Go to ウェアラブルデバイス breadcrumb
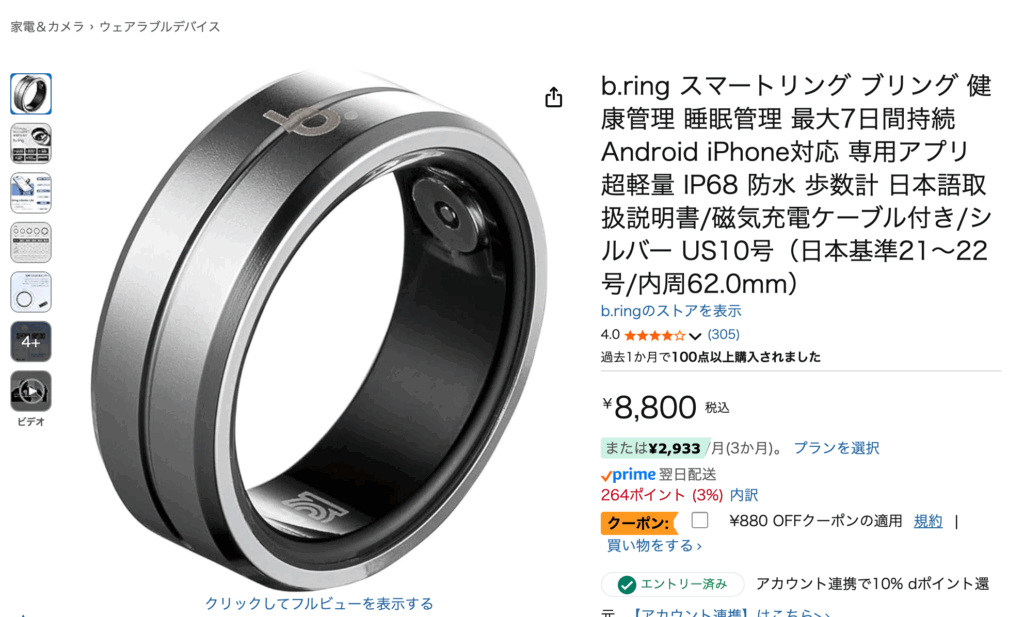1024x617 pixels. [x=159, y=27]
